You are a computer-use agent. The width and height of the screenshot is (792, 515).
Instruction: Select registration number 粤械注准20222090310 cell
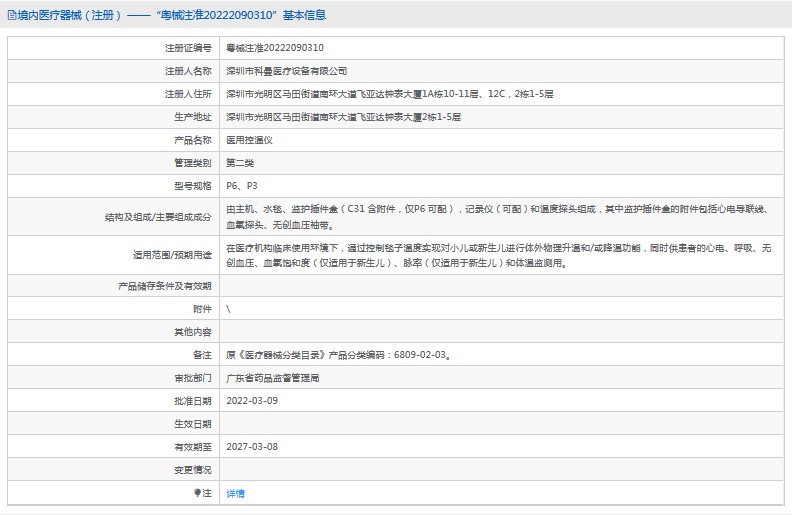click(x=275, y=48)
